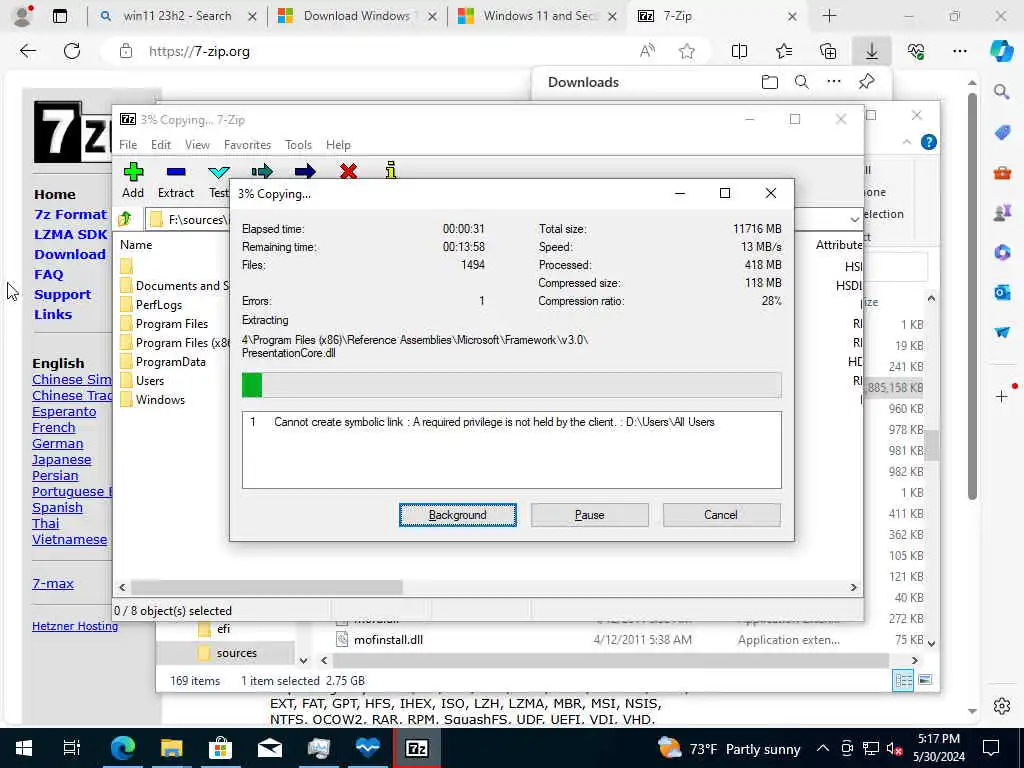Image resolution: width=1024 pixels, height=768 pixels.
Task: Open File Explorer from taskbar
Action: 171,748
